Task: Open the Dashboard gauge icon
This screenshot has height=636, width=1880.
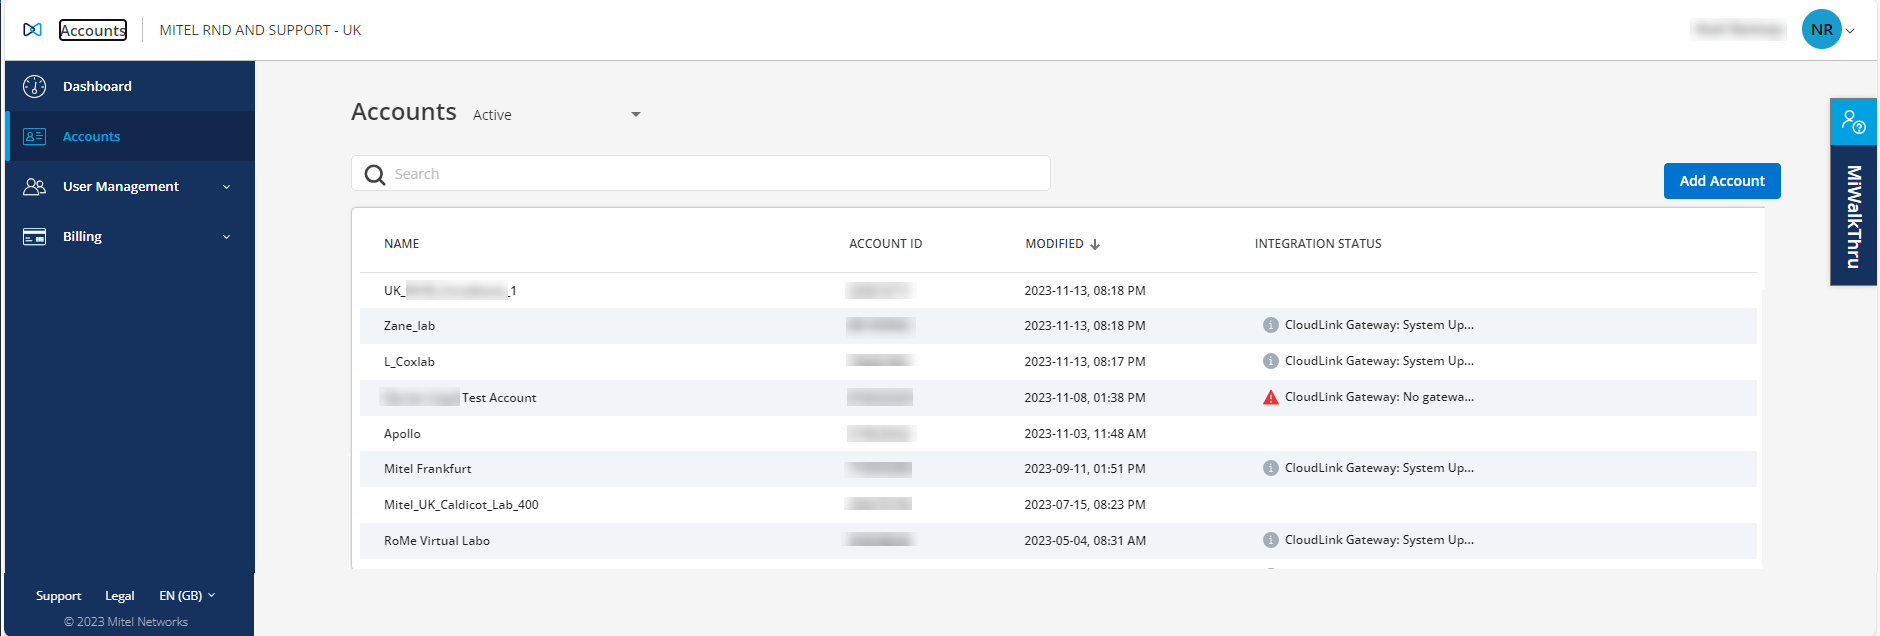Action: (35, 87)
